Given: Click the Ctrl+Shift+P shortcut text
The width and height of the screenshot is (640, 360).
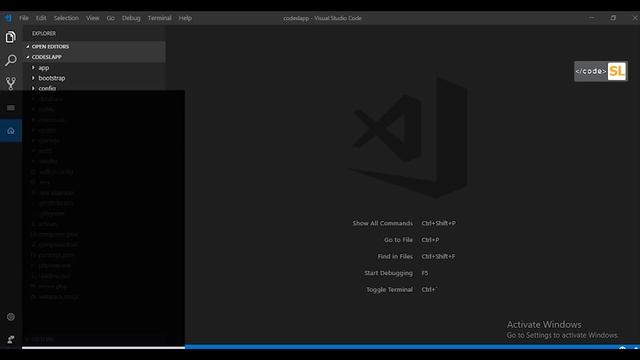Looking at the screenshot, I should point(438,223).
